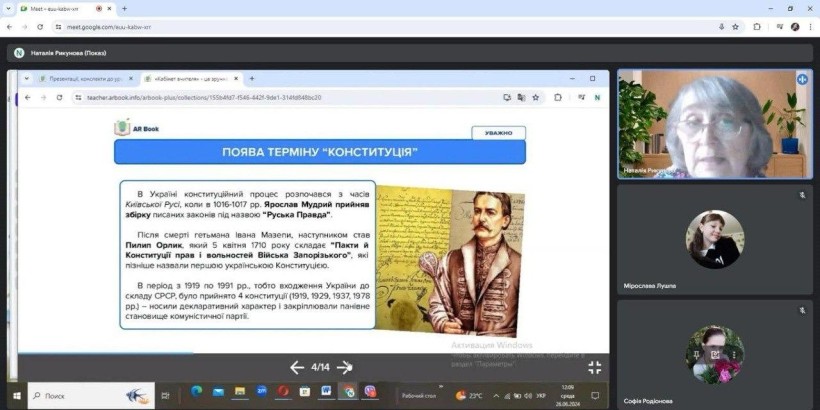Click the microphone permission icon in the address bar
This screenshot has height=410, width=820.
click(x=722, y=27)
